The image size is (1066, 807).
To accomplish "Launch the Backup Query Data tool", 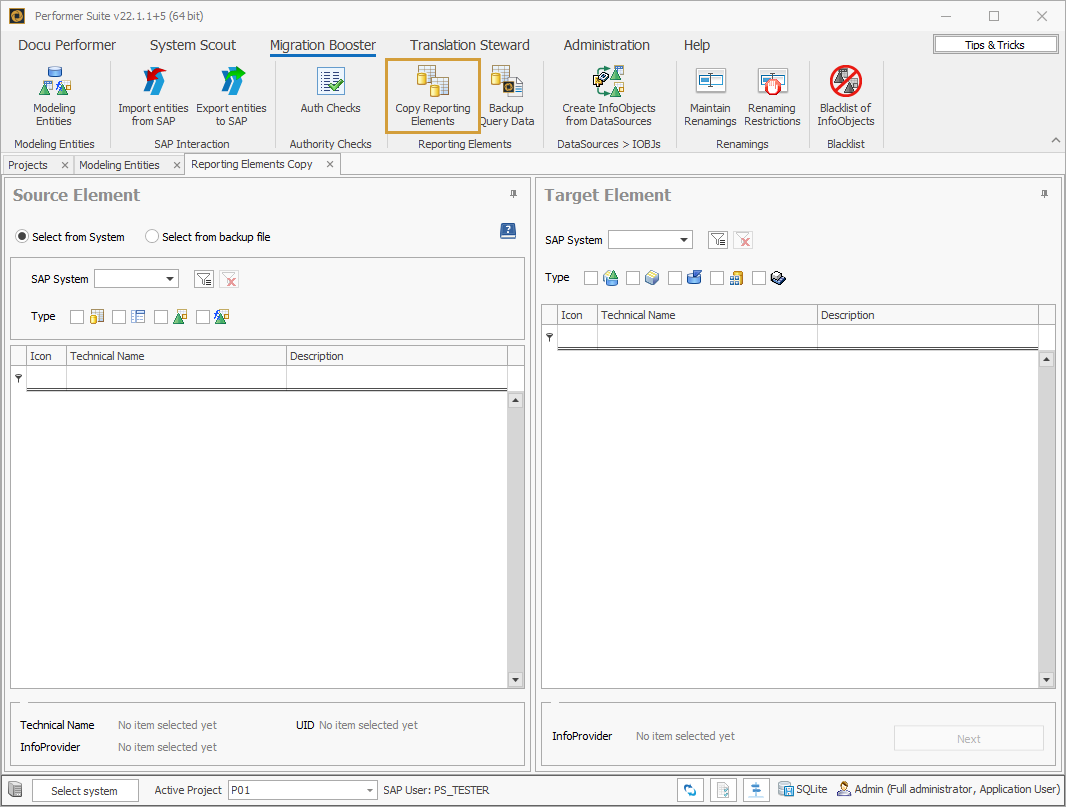I will coord(507,95).
